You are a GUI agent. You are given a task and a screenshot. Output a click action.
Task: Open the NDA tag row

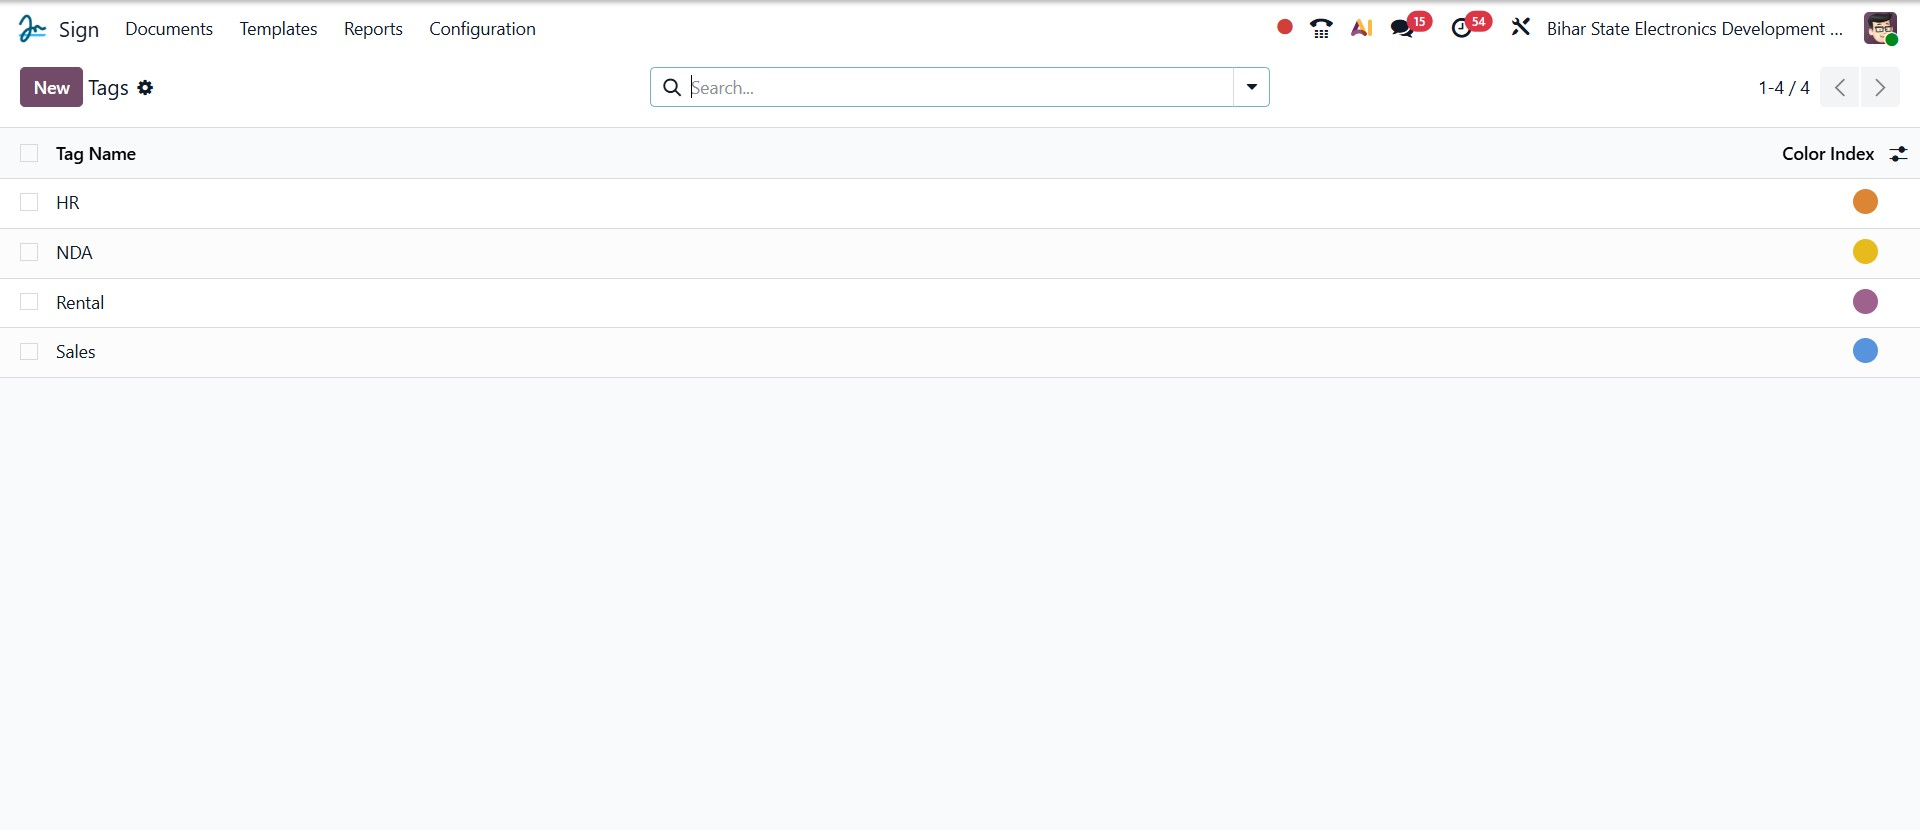pos(960,253)
